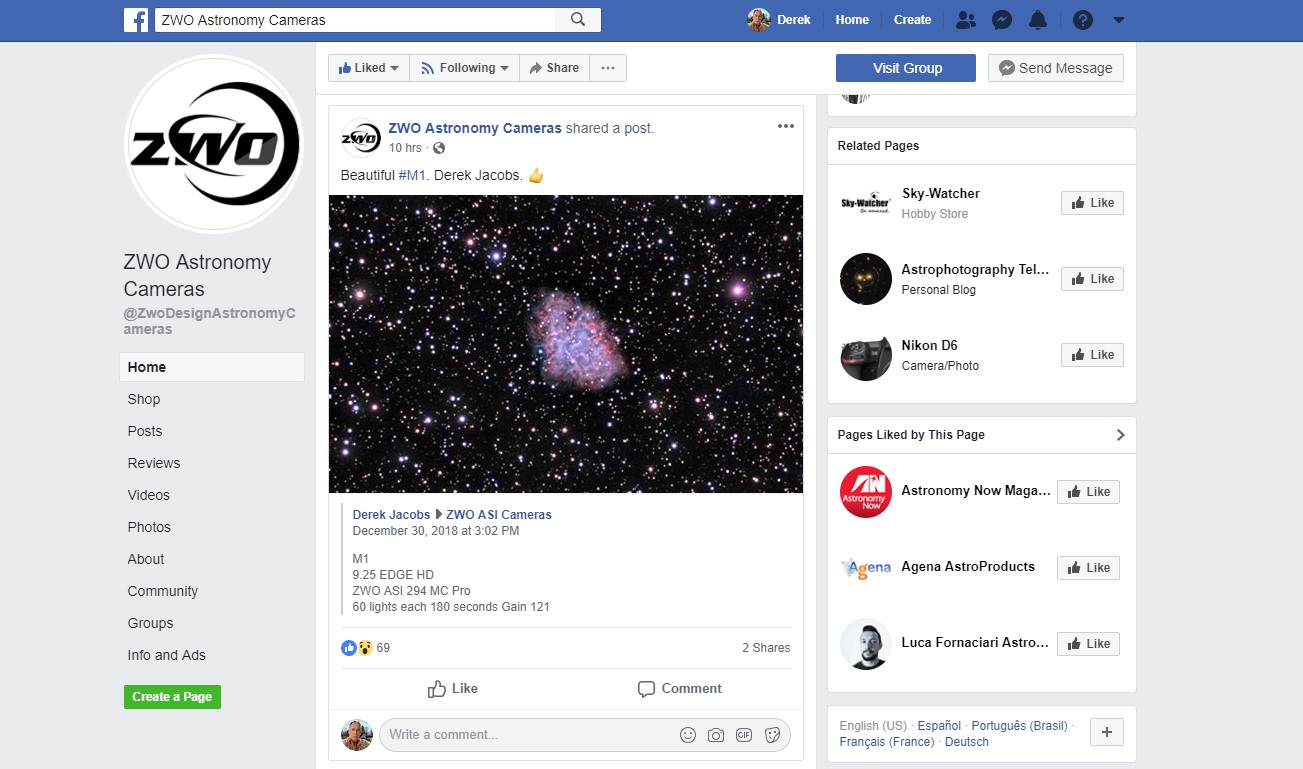Viewport: 1303px width, 769px height.
Task: Open Derek's profile from top bar
Action: coord(779,20)
